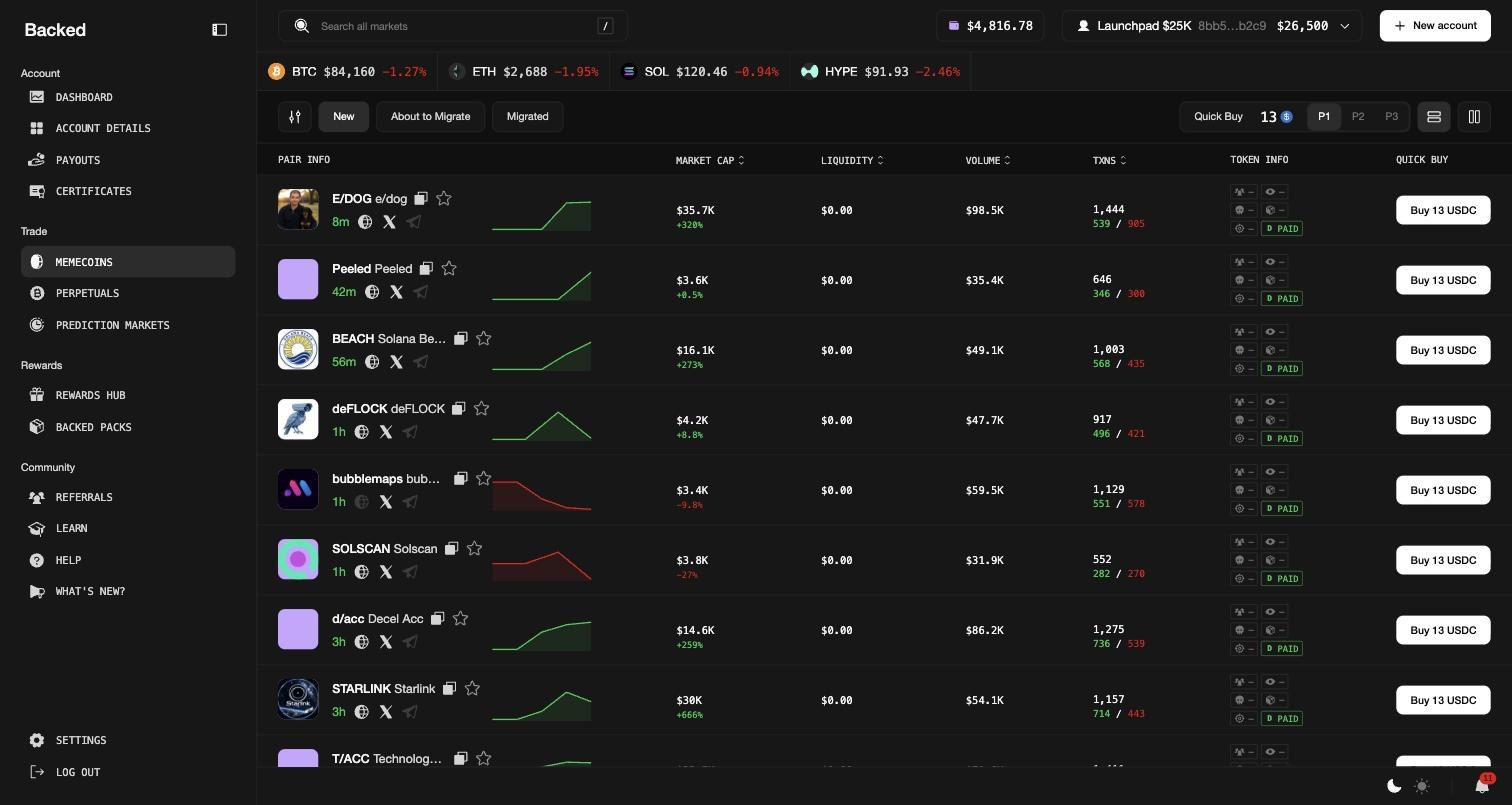The image size is (1512, 805).
Task: Open Certificates in sidebar
Action: point(128,191)
